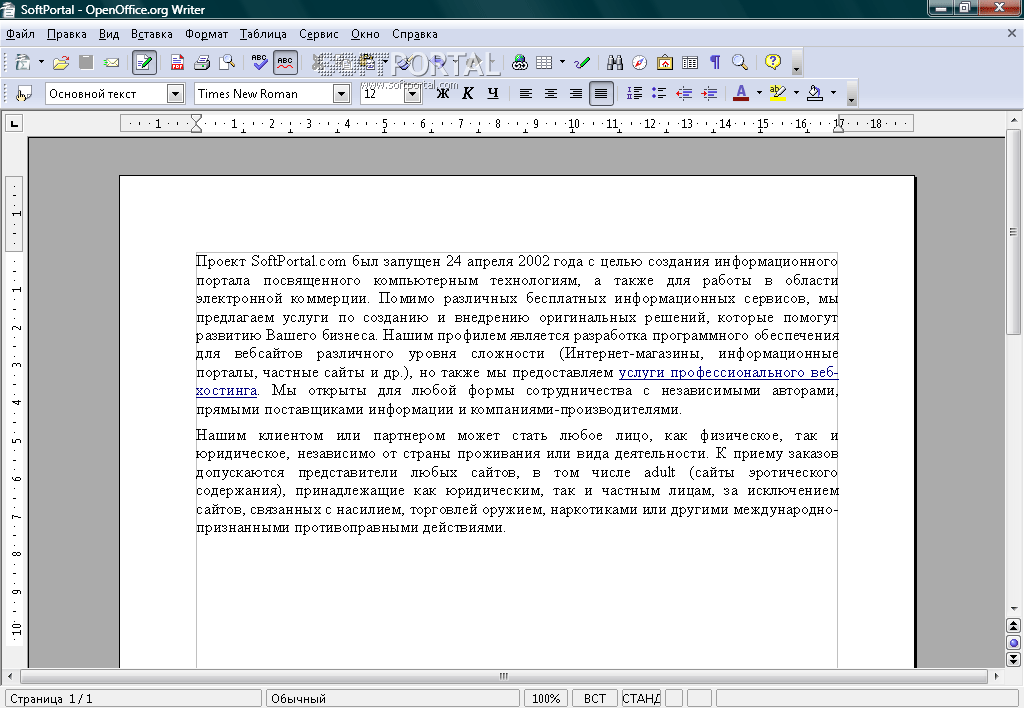
Task: Open font size dropdown
Action: [412, 94]
